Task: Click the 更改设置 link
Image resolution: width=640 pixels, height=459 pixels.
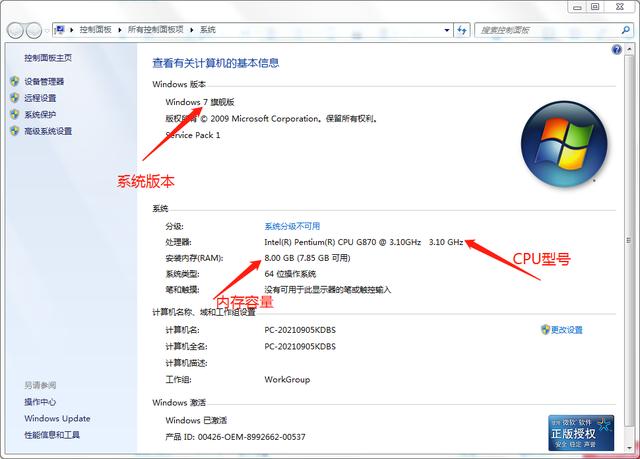Action: (x=567, y=330)
